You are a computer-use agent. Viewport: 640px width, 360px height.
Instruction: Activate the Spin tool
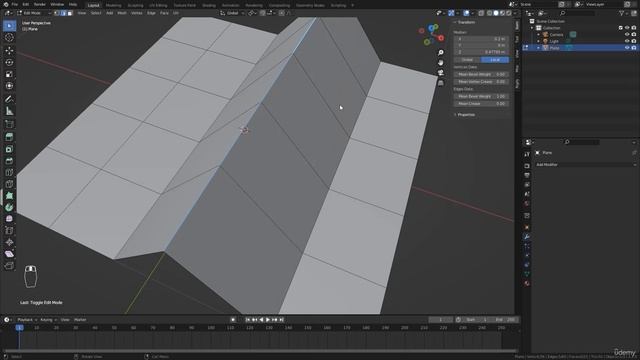click(9, 207)
